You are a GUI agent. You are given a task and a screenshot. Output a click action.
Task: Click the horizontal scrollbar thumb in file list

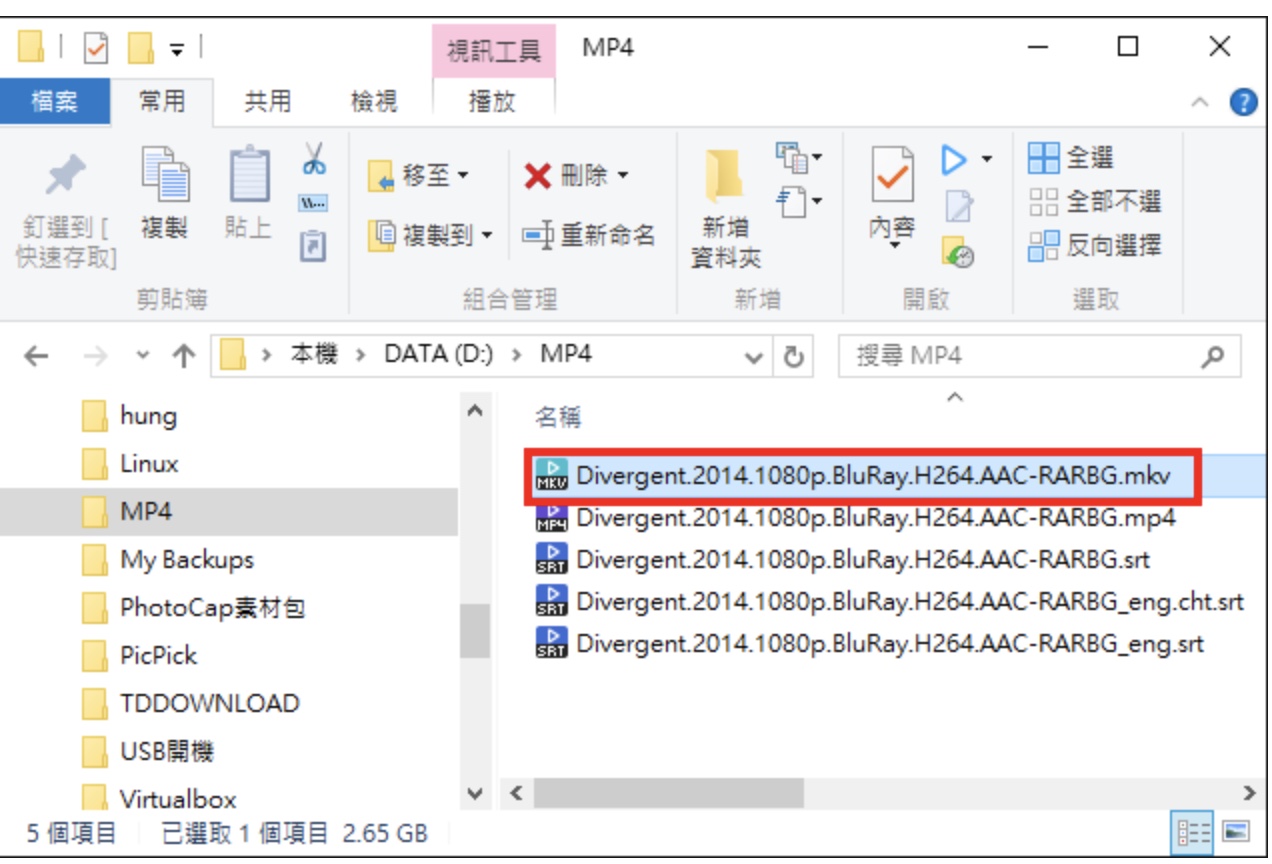click(668, 794)
